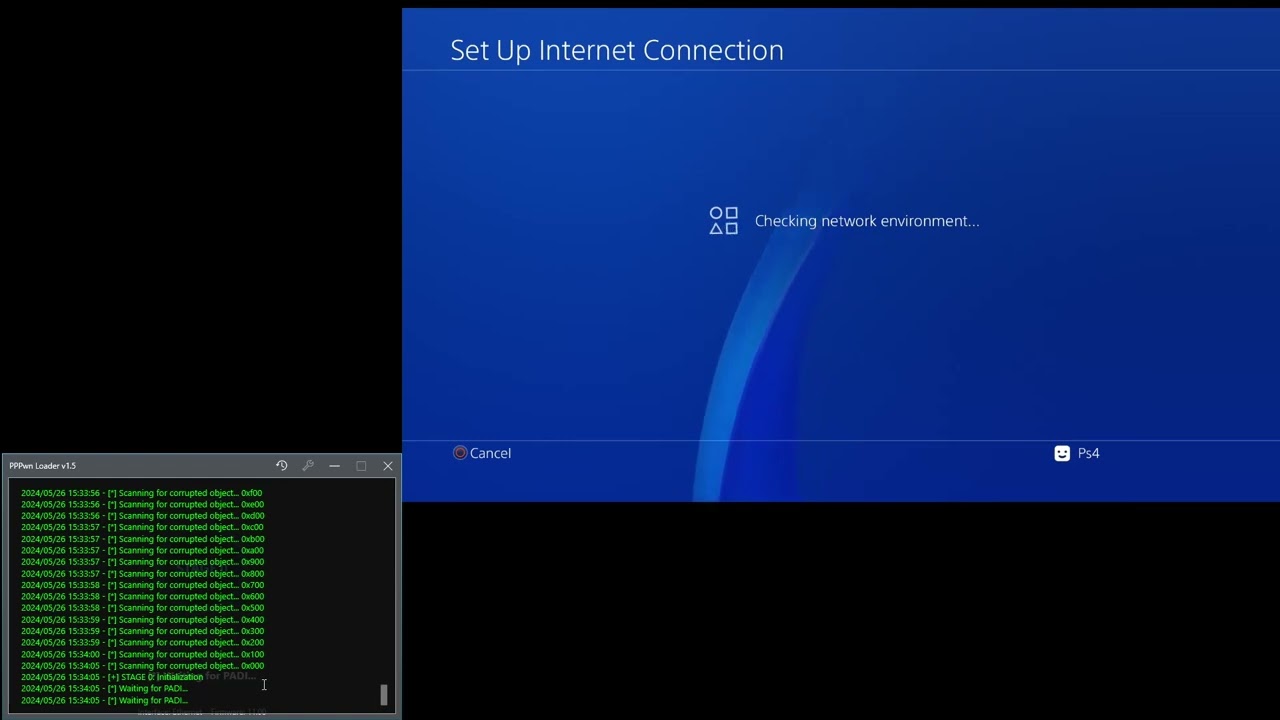This screenshot has width=1280, height=720.
Task: Click the PPPwn Loader v1.5 title
Action: [42, 466]
